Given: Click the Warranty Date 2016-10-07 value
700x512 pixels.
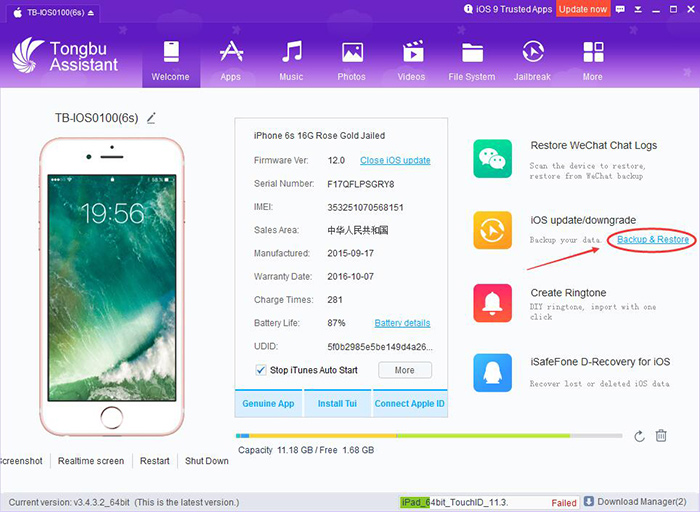Looking at the screenshot, I should [x=350, y=277].
